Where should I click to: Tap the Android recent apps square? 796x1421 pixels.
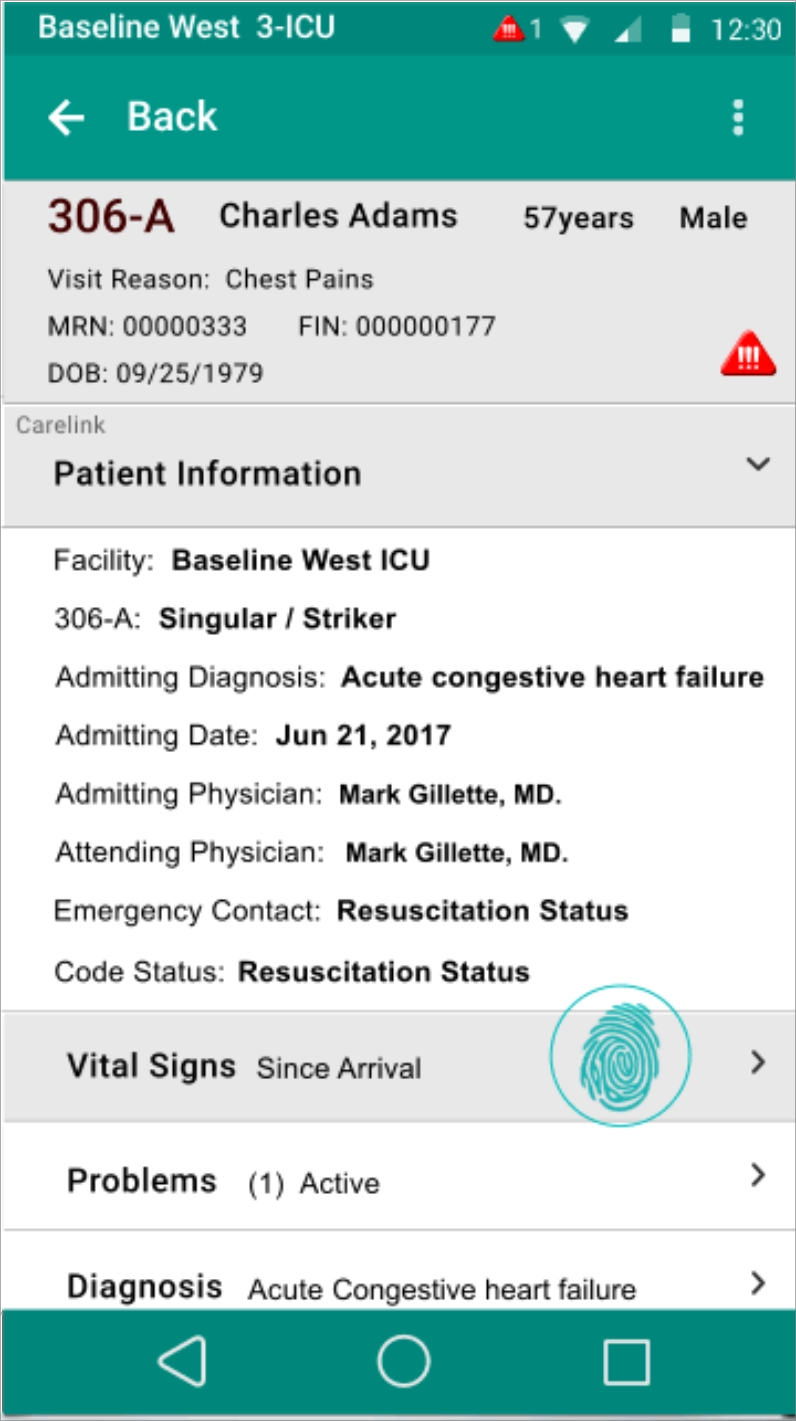click(627, 1362)
